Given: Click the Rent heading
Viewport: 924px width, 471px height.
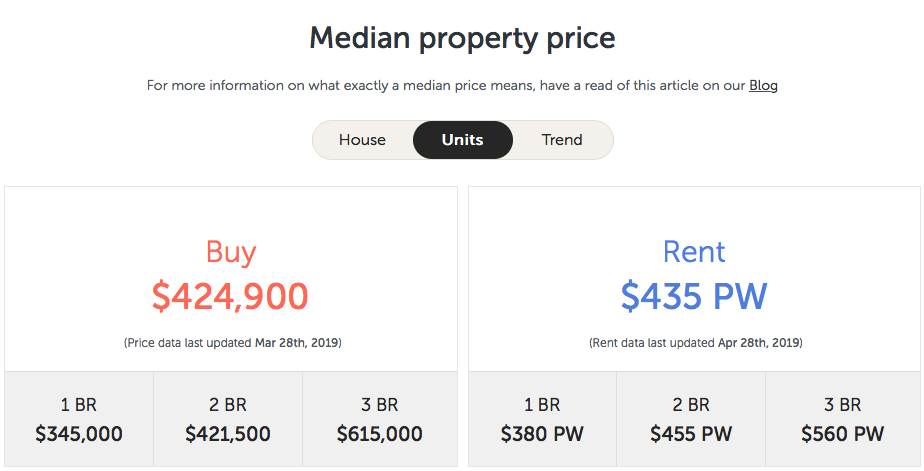Looking at the screenshot, I should click(x=694, y=252).
